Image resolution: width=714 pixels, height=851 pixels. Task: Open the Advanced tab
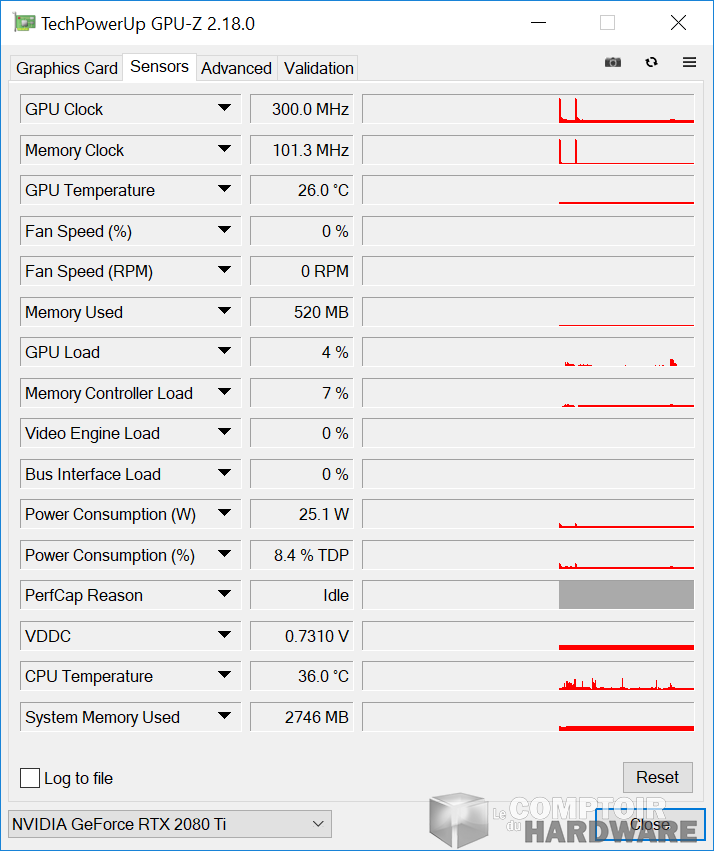point(236,68)
